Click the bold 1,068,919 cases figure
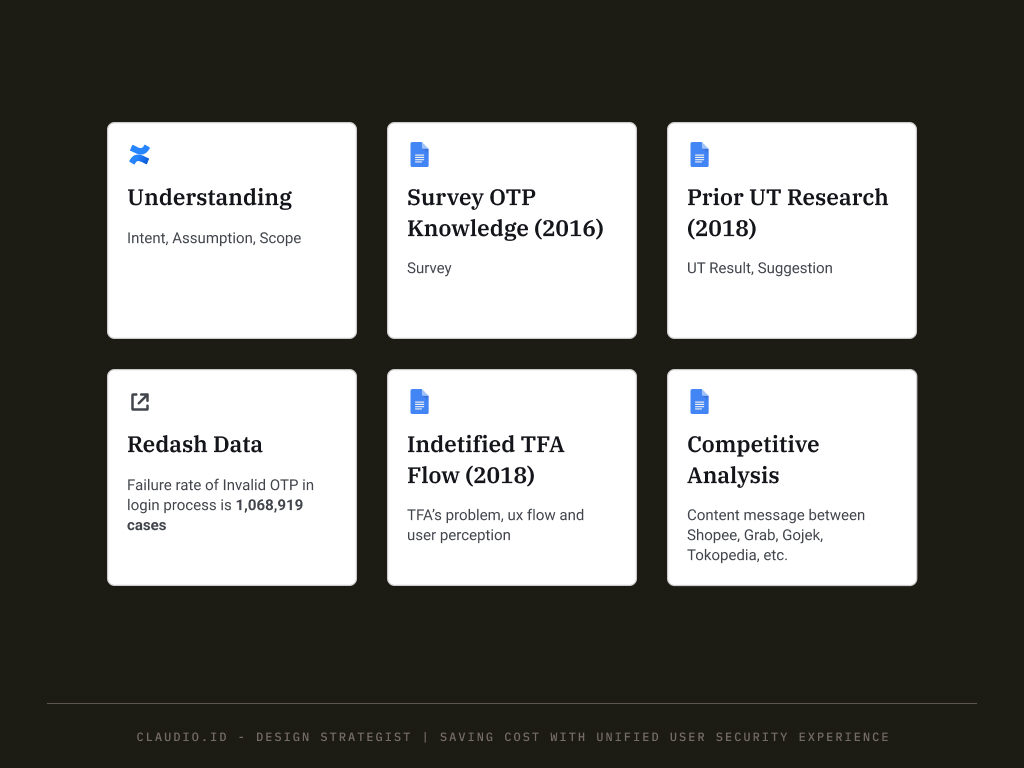Screen dimensions: 1024x768 click(x=215, y=515)
